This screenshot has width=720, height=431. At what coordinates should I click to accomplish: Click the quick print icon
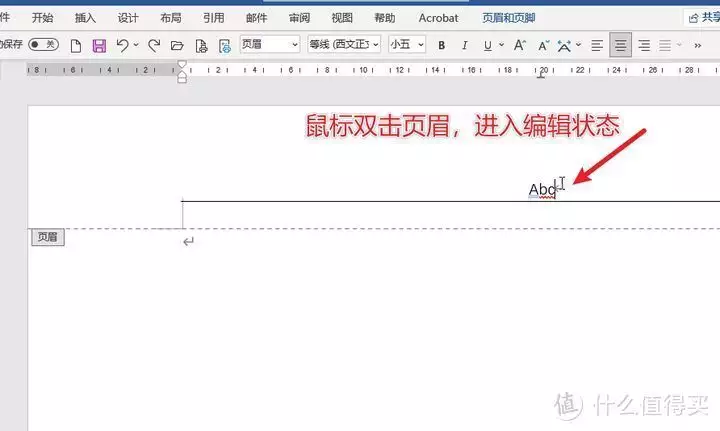(225, 45)
